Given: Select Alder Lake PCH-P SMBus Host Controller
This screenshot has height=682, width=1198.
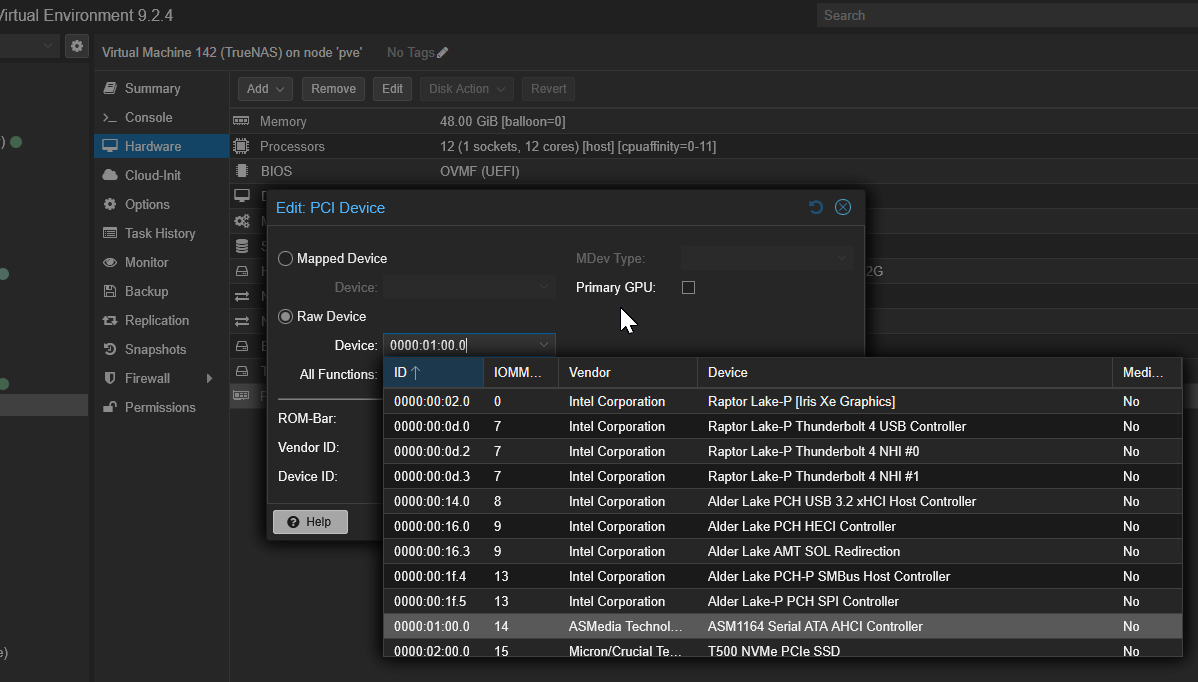Looking at the screenshot, I should click(x=782, y=577).
